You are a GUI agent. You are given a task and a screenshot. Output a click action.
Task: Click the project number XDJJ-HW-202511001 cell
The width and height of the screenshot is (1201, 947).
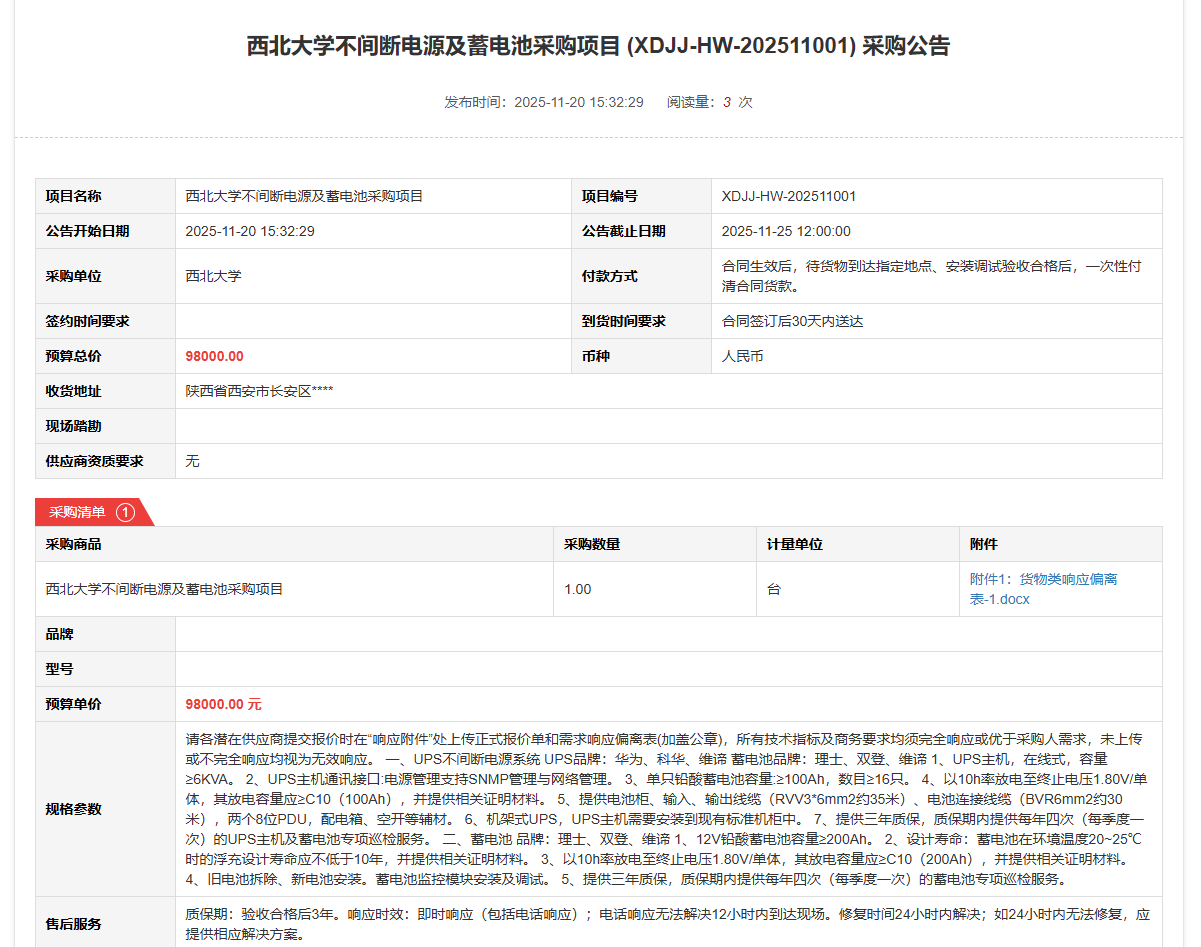pyautogui.click(x=789, y=196)
